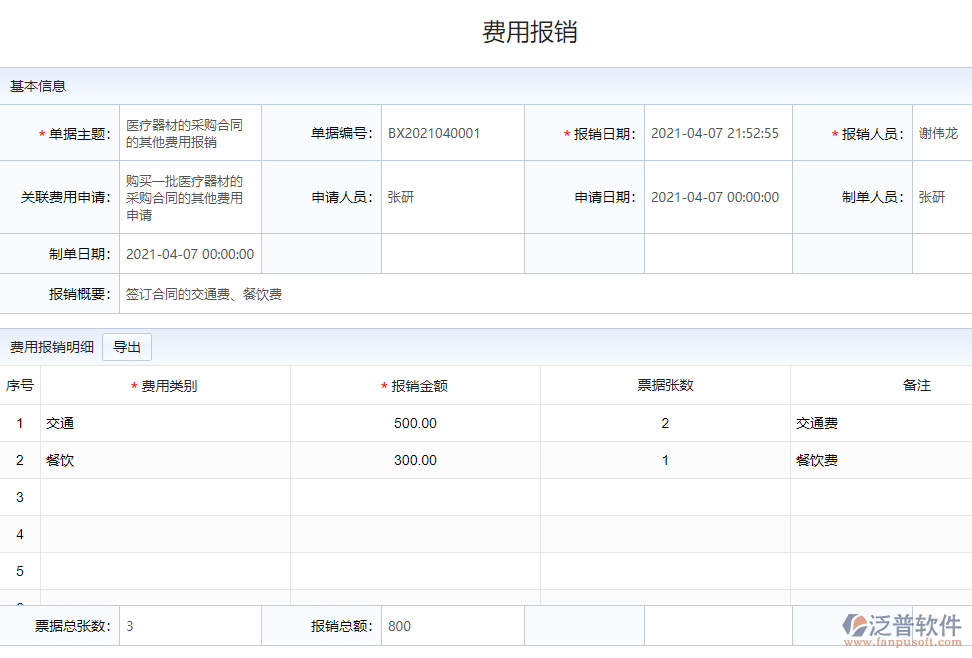
Task: Click the 导出 export button
Action: click(x=127, y=347)
